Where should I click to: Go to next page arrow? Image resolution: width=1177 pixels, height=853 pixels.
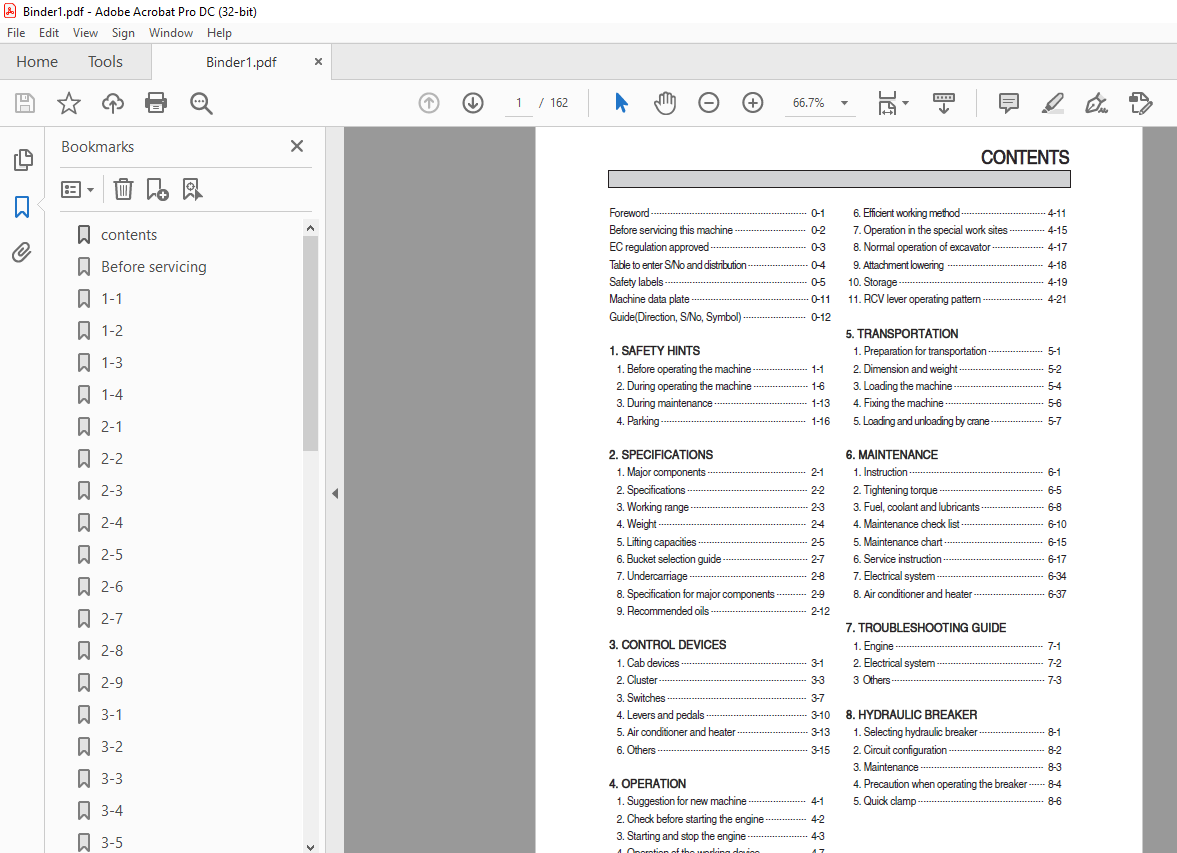coord(473,103)
